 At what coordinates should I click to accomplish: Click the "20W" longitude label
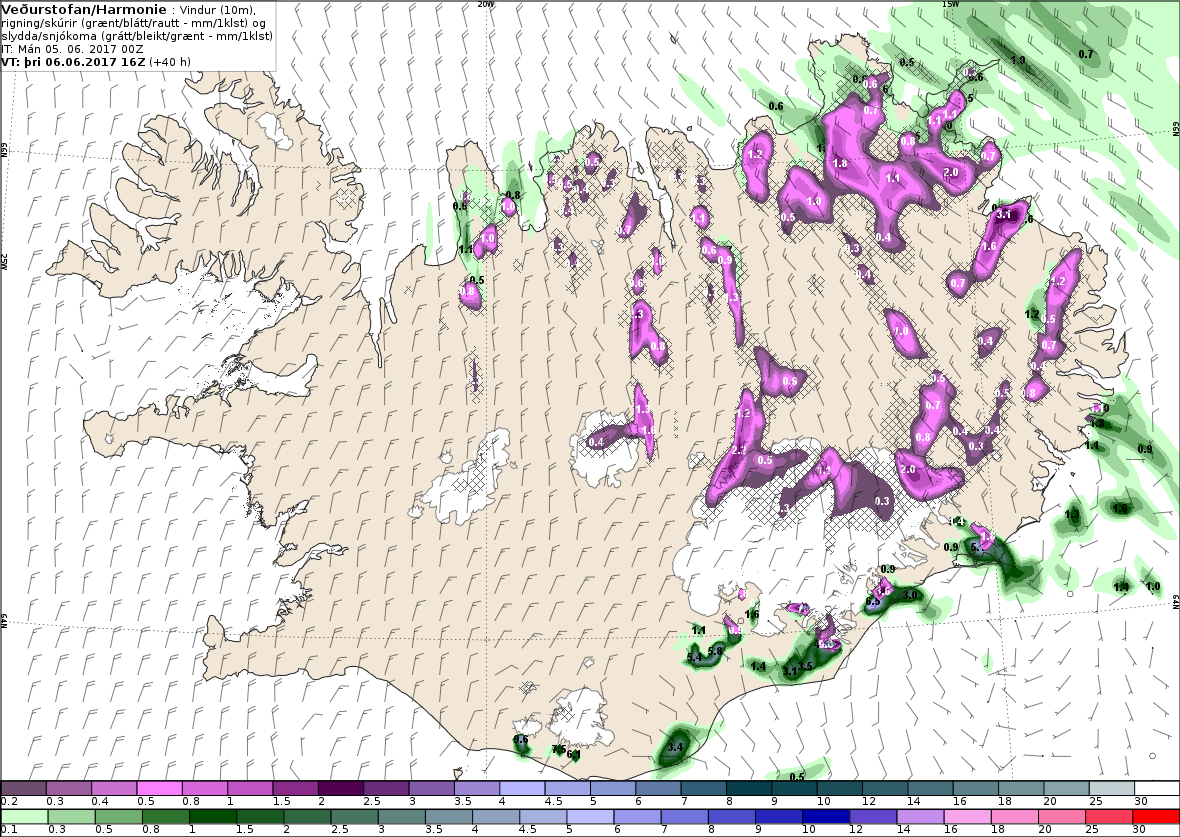486,4
